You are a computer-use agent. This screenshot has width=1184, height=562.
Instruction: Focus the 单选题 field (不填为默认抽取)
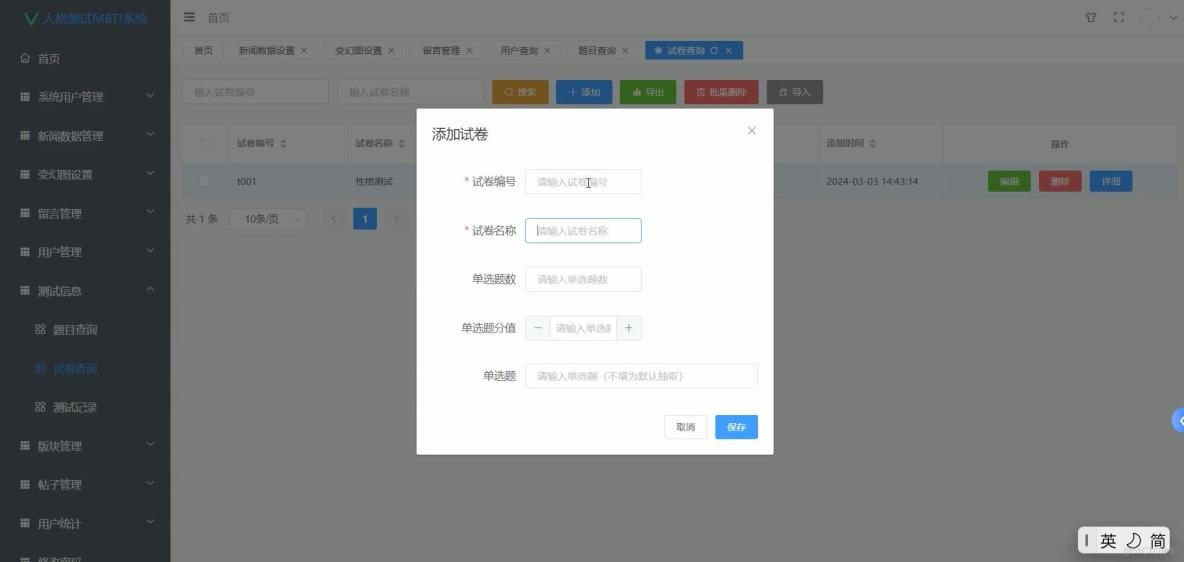click(641, 376)
